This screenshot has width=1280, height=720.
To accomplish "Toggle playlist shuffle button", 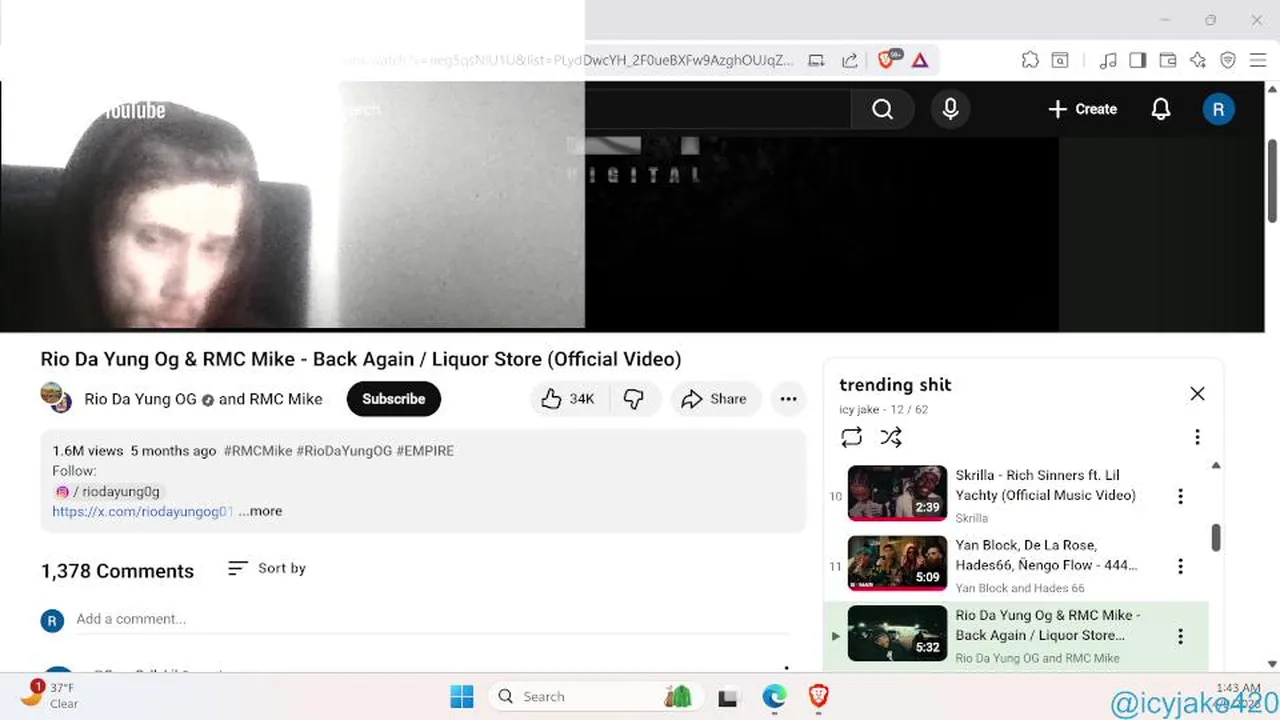I will [891, 437].
